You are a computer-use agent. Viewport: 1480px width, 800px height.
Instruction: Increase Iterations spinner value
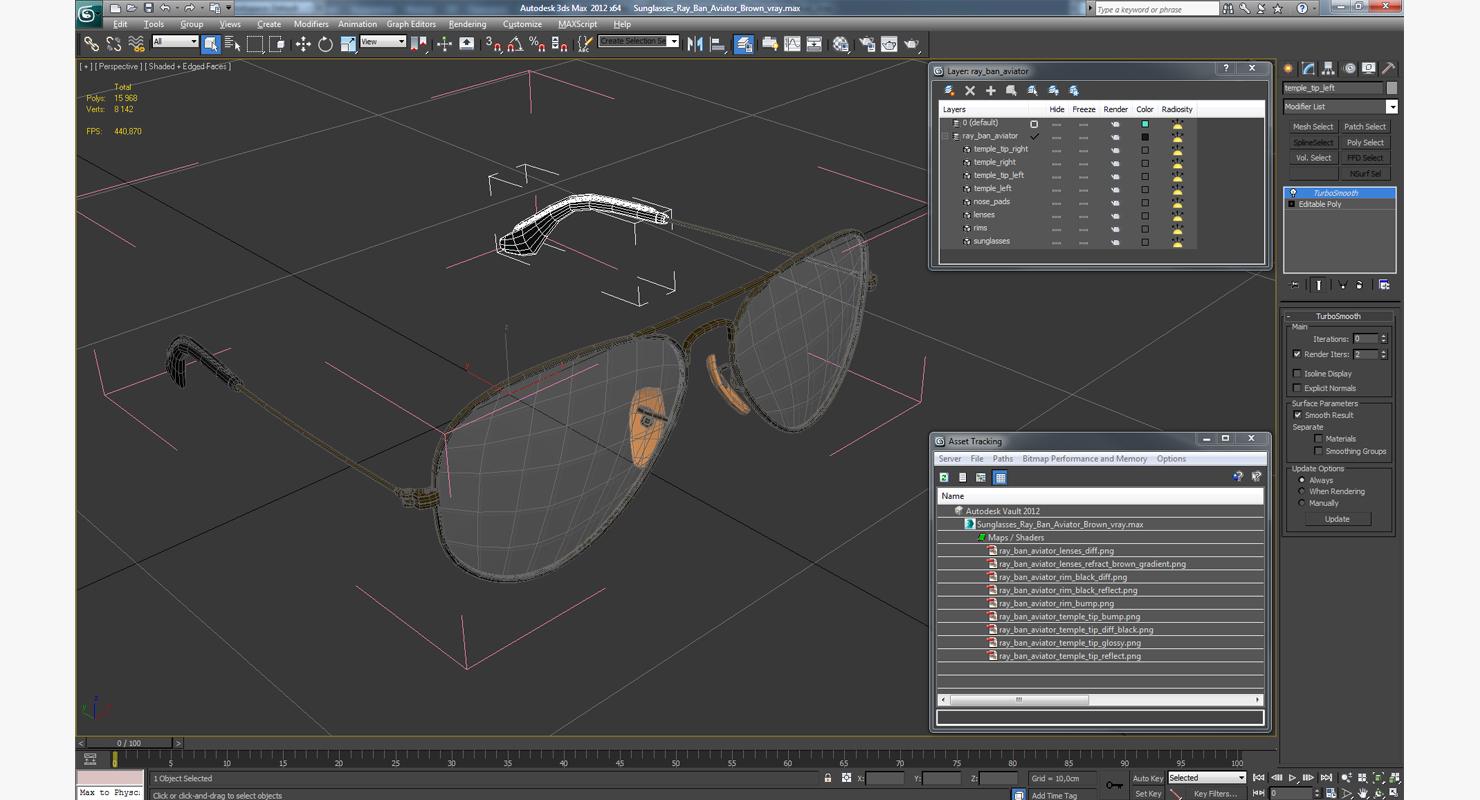pyautogui.click(x=1384, y=337)
